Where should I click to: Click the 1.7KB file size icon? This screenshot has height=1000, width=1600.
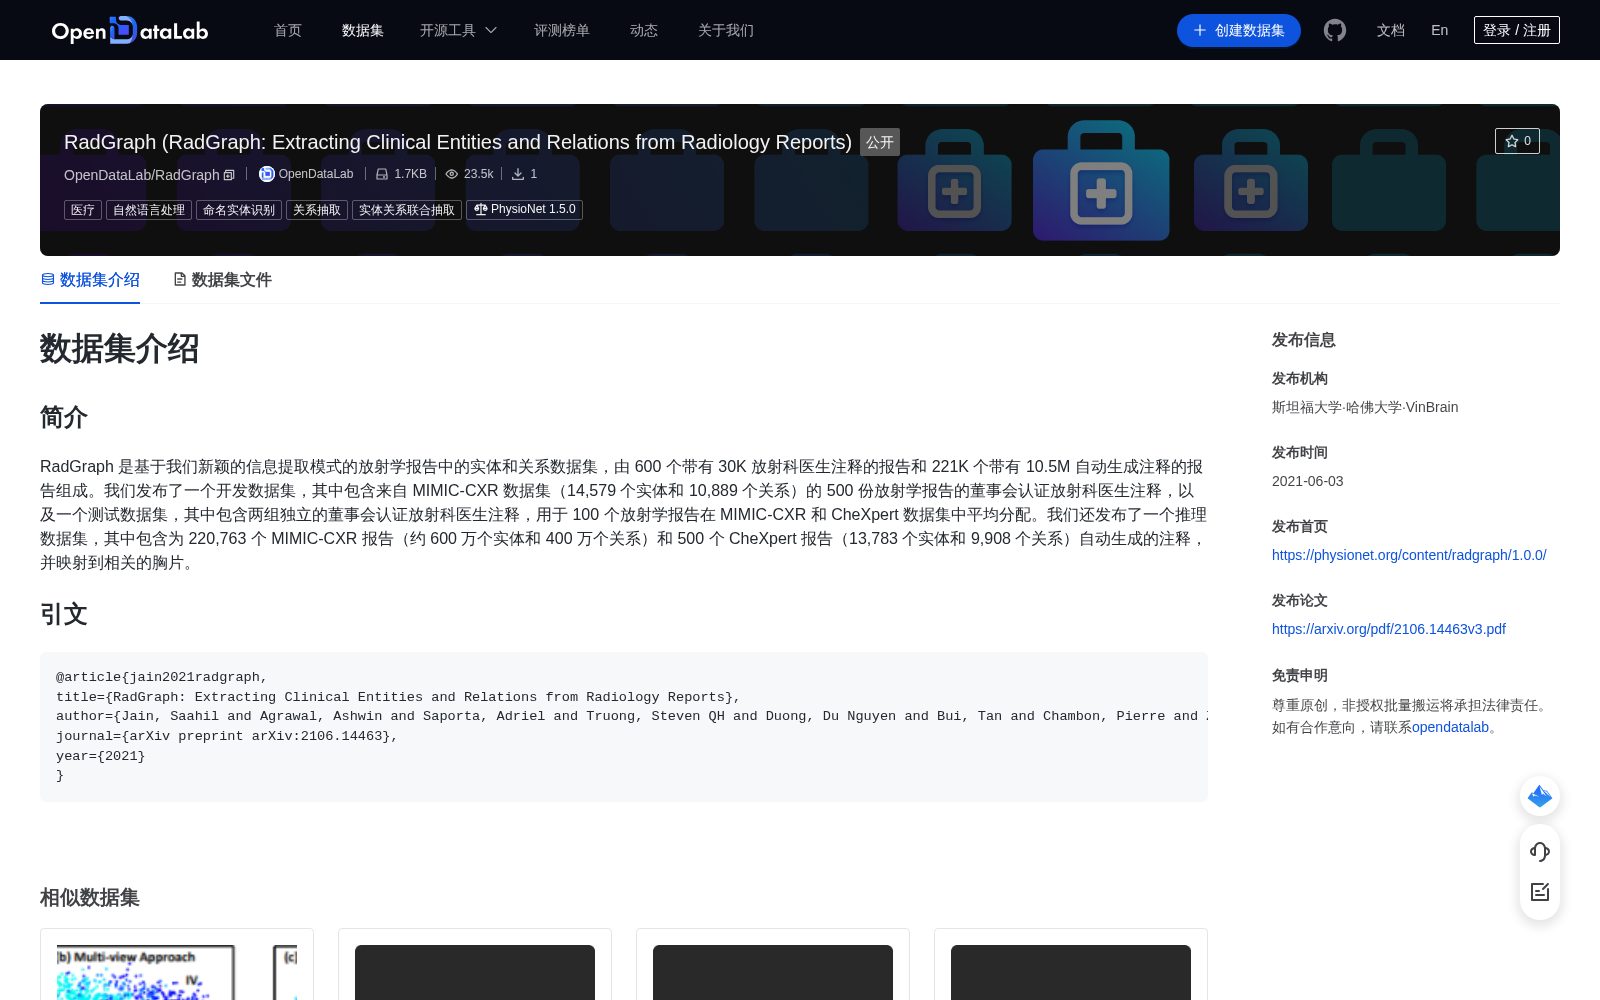(382, 174)
